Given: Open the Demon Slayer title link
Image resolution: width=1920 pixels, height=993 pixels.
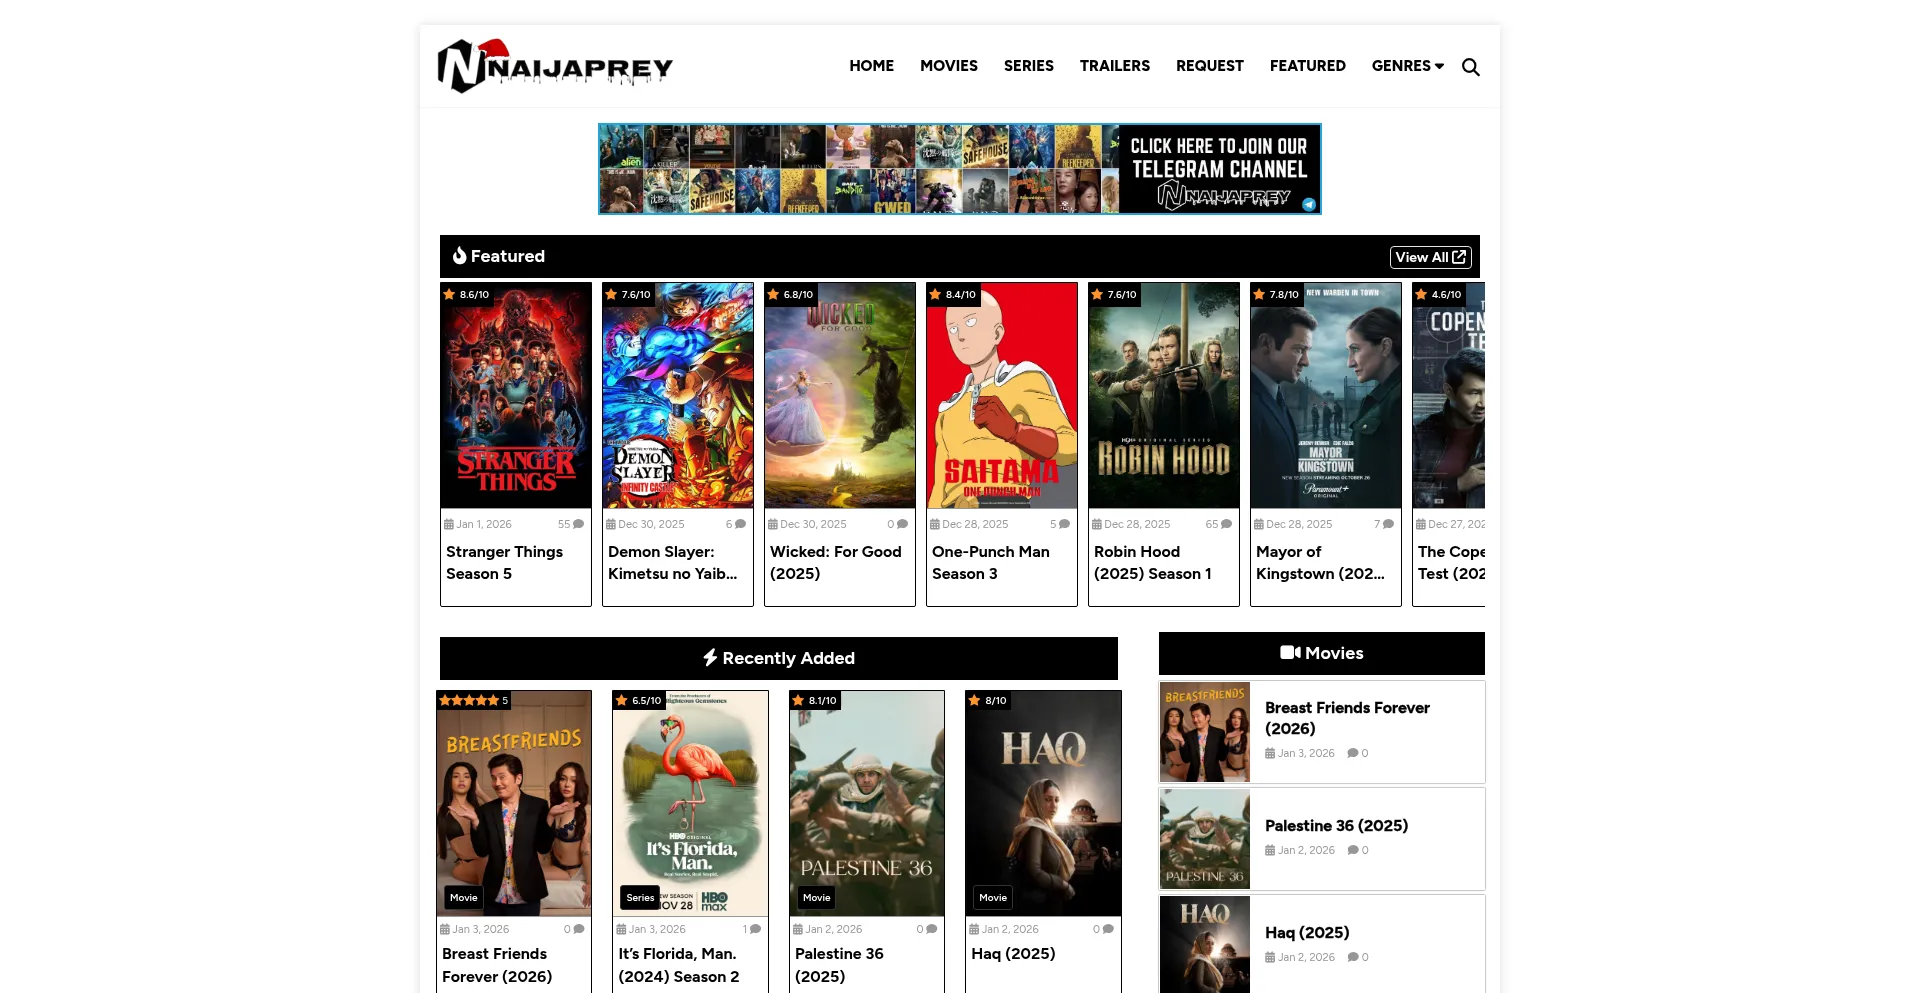Looking at the screenshot, I should point(672,563).
